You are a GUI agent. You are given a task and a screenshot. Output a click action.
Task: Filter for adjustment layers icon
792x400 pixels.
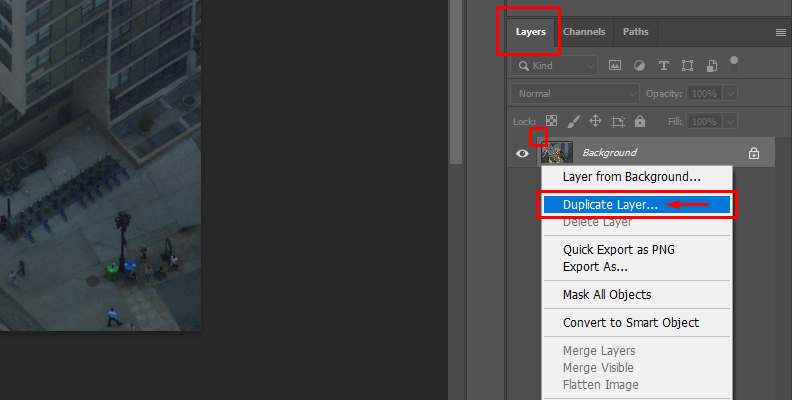tap(639, 66)
